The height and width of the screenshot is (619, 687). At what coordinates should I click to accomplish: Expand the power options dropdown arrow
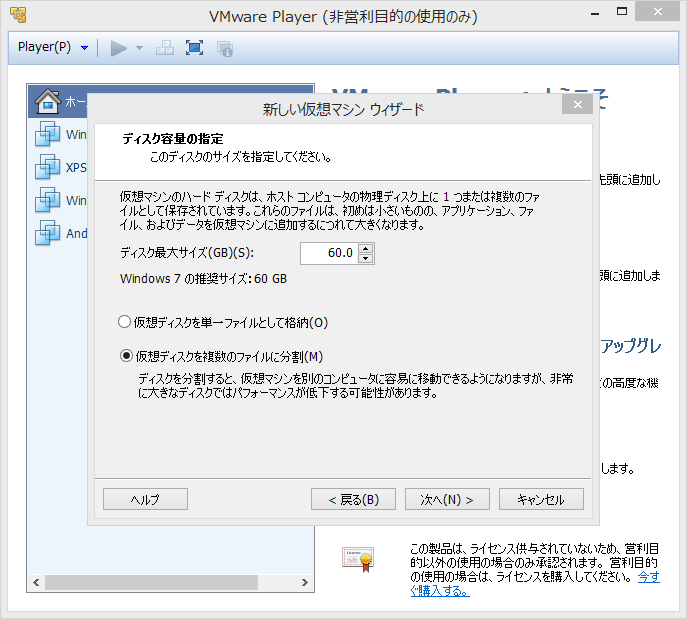click(139, 48)
